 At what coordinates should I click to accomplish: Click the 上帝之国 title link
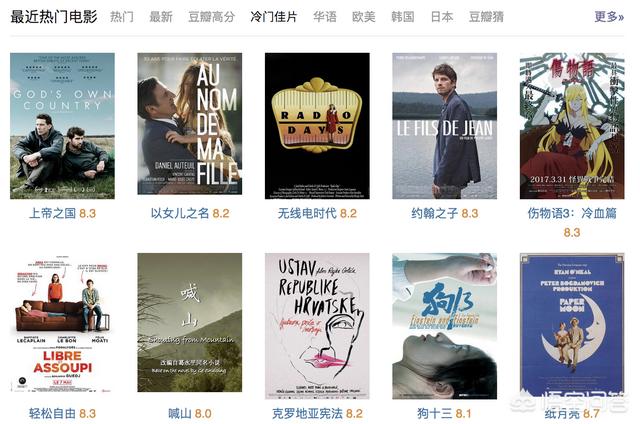point(53,213)
